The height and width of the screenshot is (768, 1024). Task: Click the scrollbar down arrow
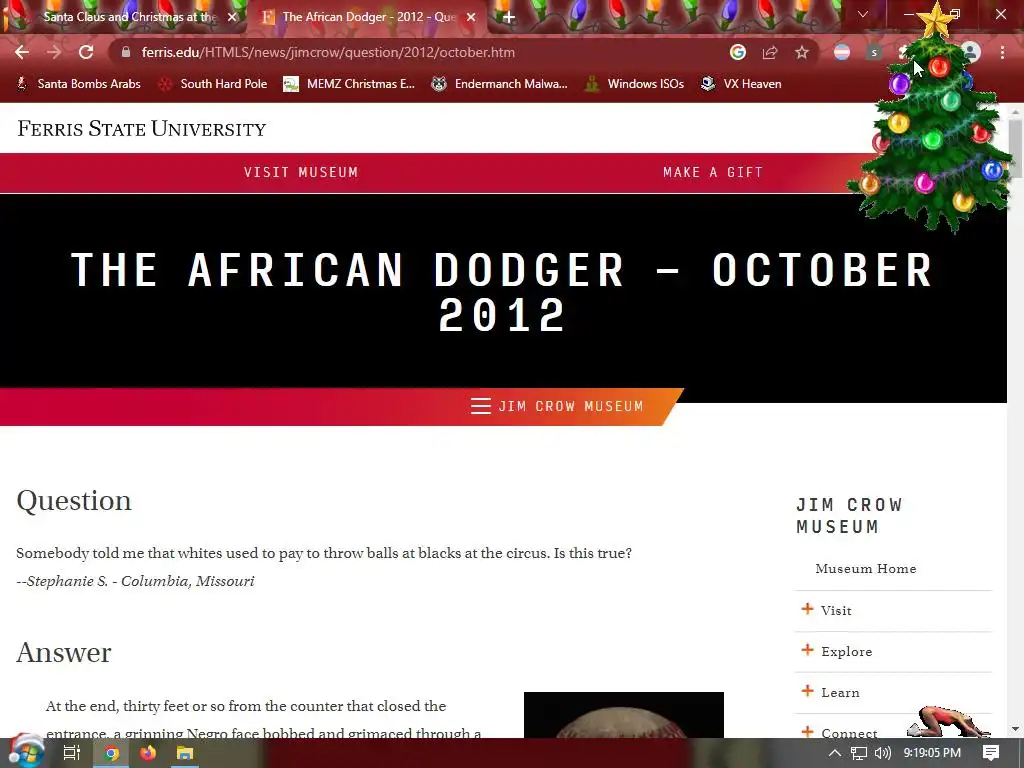click(x=1015, y=729)
